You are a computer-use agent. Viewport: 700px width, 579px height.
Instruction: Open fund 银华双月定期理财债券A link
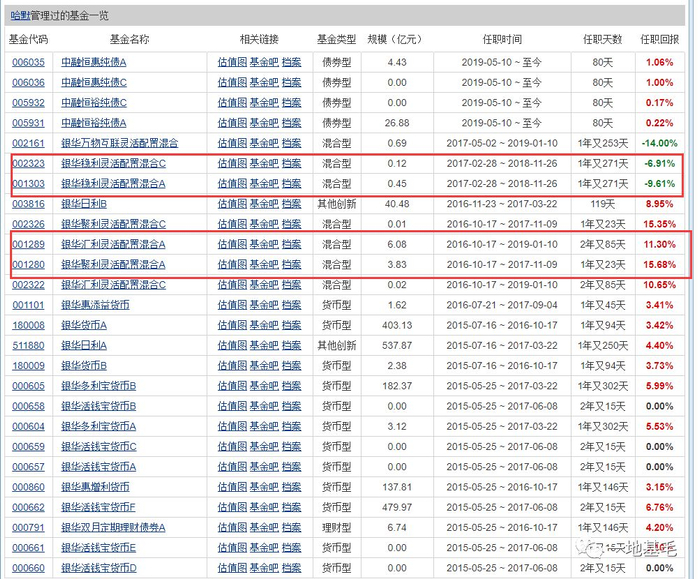click(113, 528)
